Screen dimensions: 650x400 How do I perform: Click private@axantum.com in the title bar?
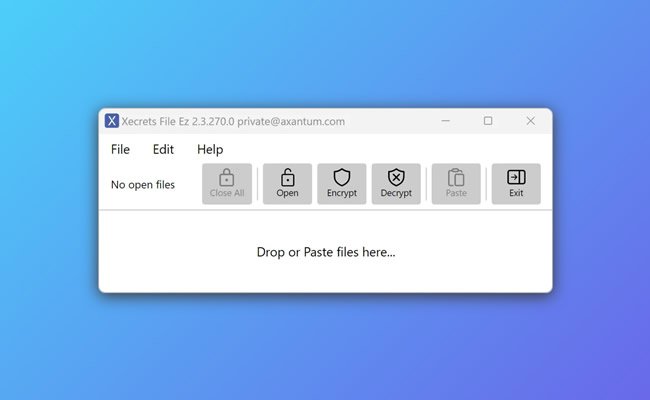[291, 121]
